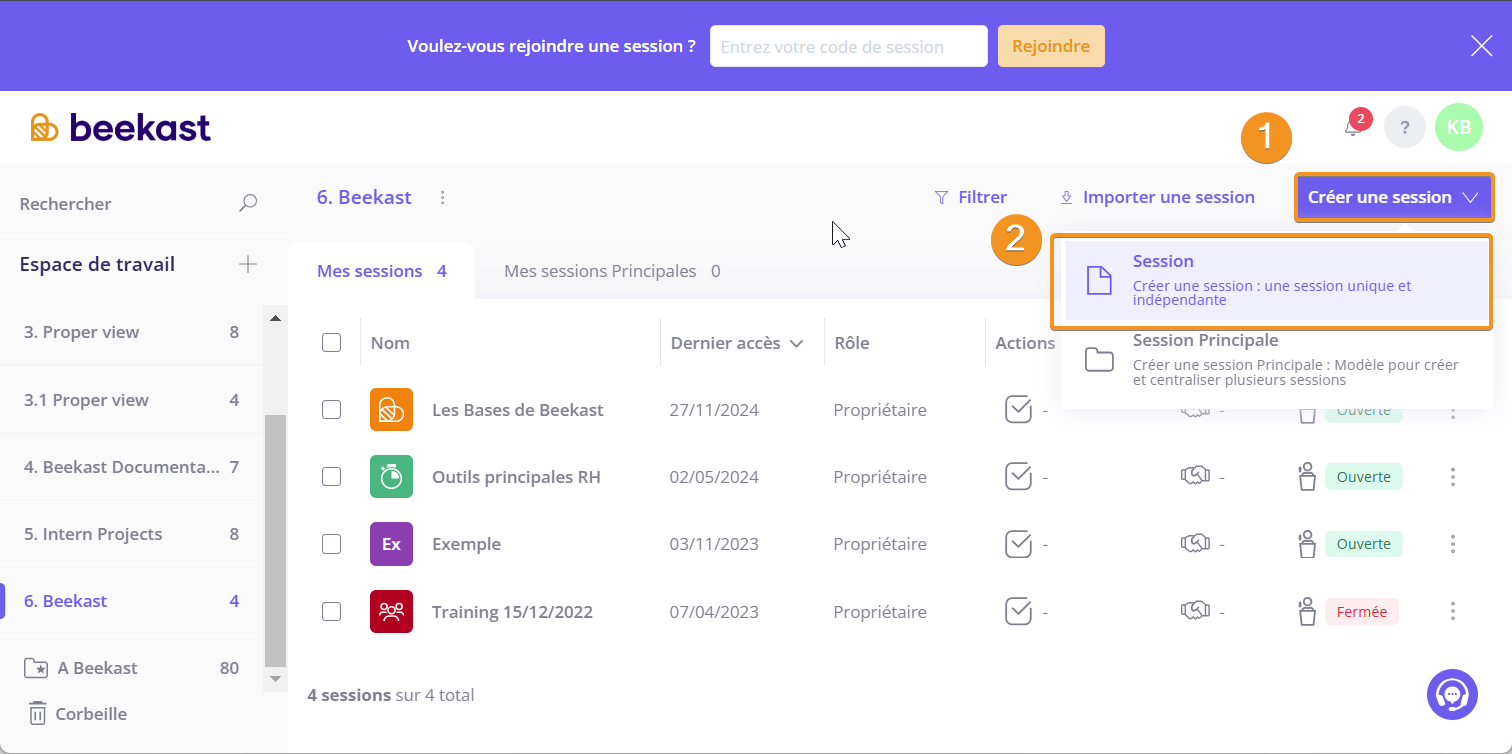Open the more options dots for Exemple
The width and height of the screenshot is (1512, 754).
[x=1453, y=544]
